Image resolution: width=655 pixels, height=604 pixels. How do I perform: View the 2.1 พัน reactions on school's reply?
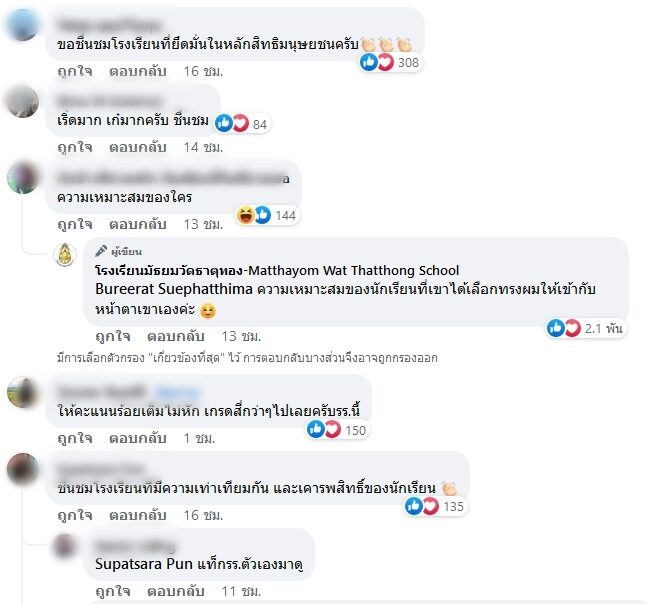click(x=586, y=328)
